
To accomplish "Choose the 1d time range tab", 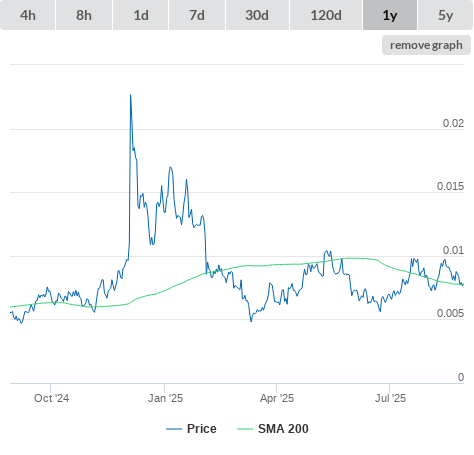I will 141,15.
